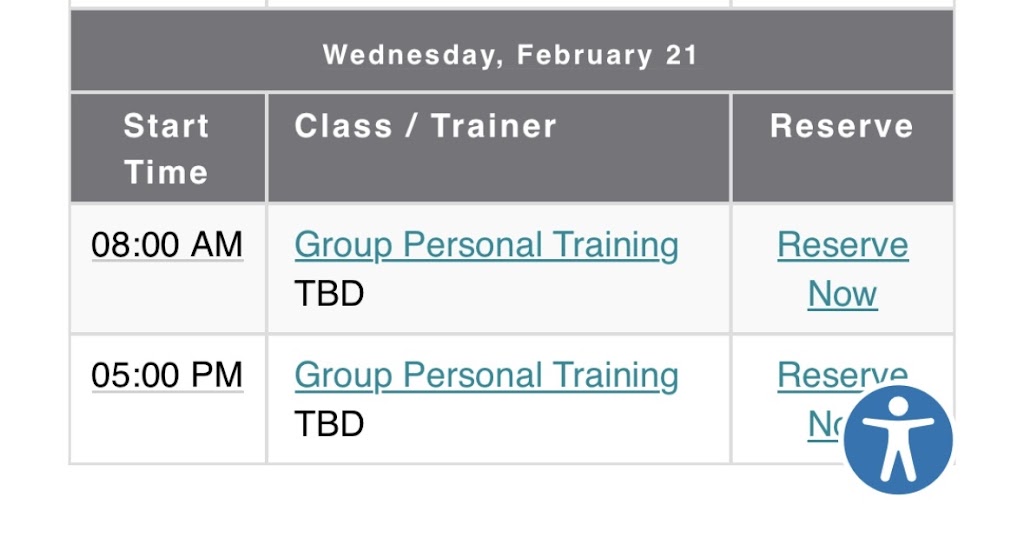Viewport: 1024px width, 558px height.
Task: Reserve the 08:00 AM class now
Action: point(842,269)
